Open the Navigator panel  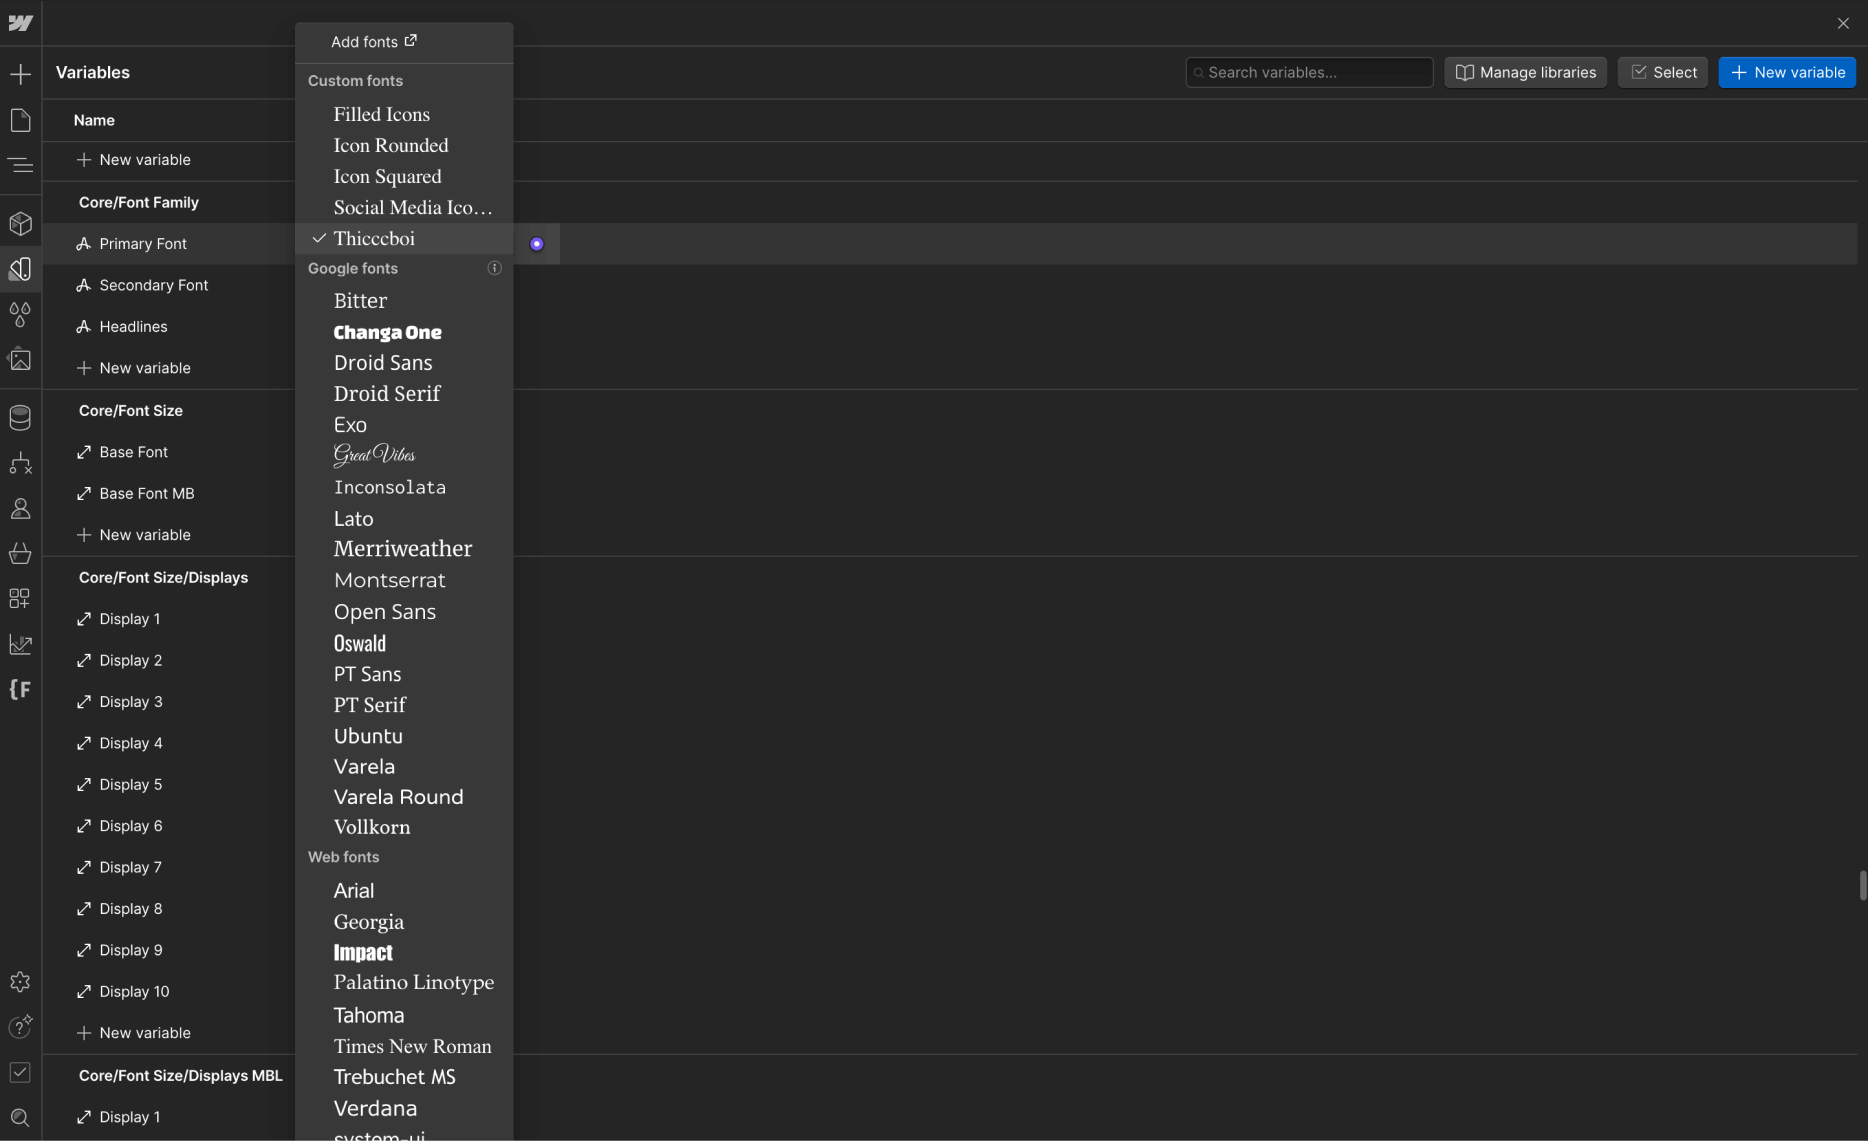(x=20, y=165)
